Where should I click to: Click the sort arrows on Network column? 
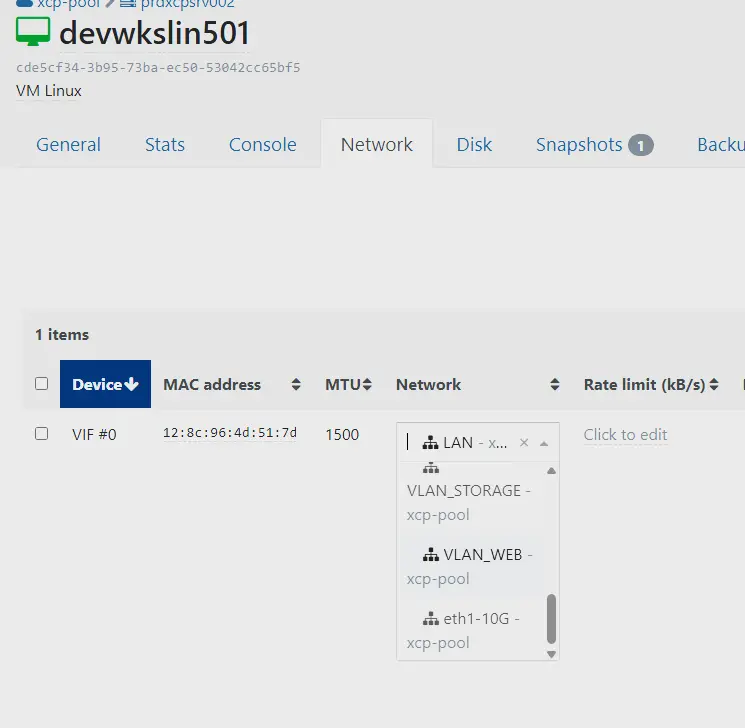tap(555, 385)
